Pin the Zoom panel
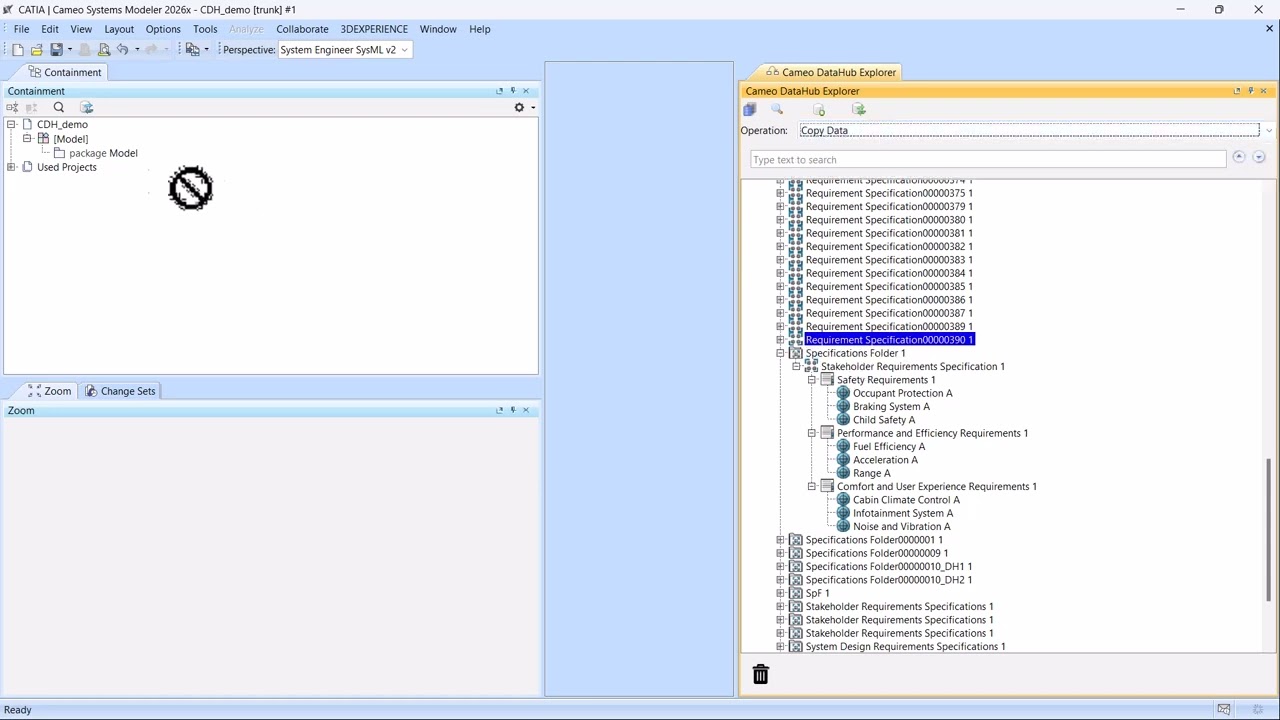 click(x=513, y=410)
